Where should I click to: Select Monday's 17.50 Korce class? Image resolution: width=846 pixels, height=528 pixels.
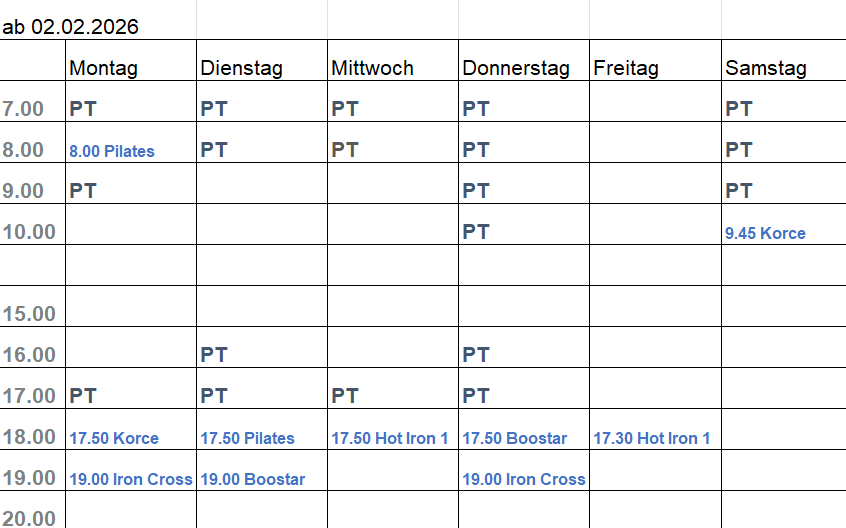pyautogui.click(x=114, y=438)
